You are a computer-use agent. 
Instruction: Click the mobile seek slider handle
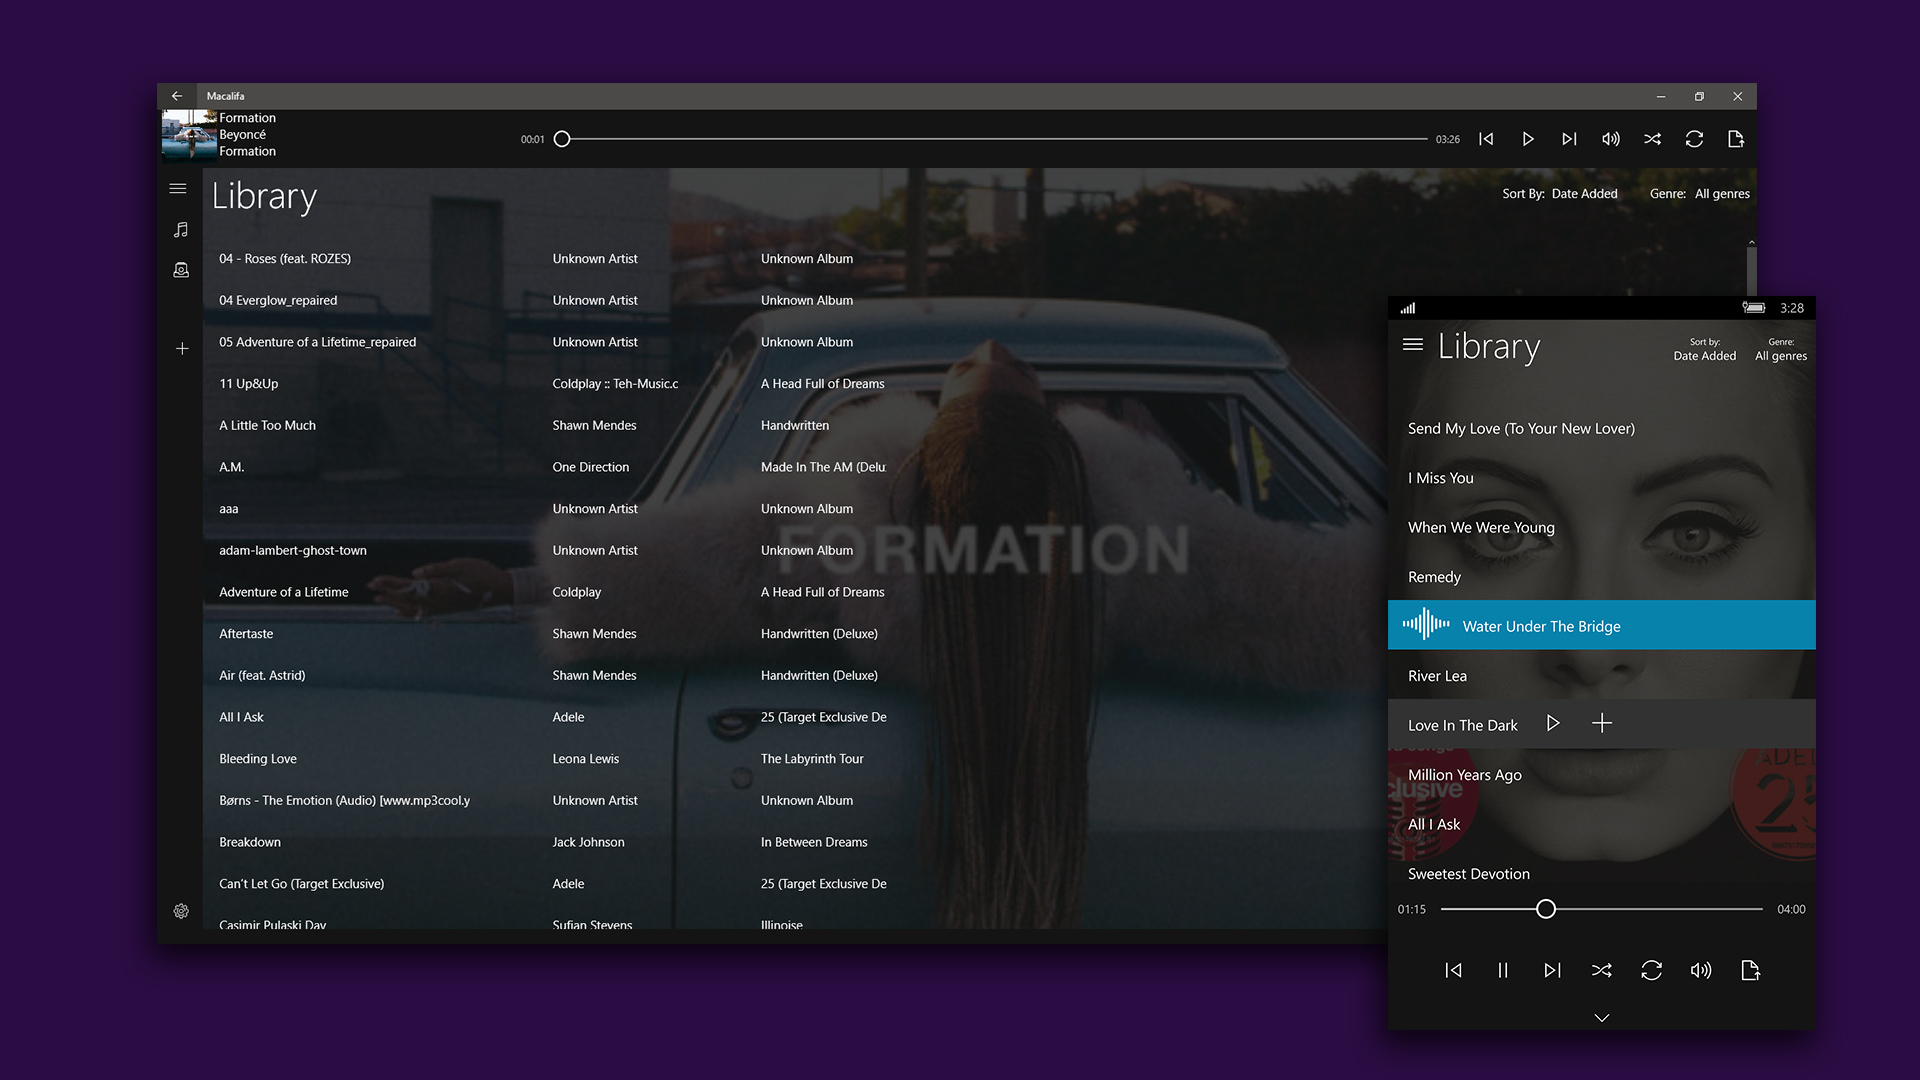point(1546,909)
